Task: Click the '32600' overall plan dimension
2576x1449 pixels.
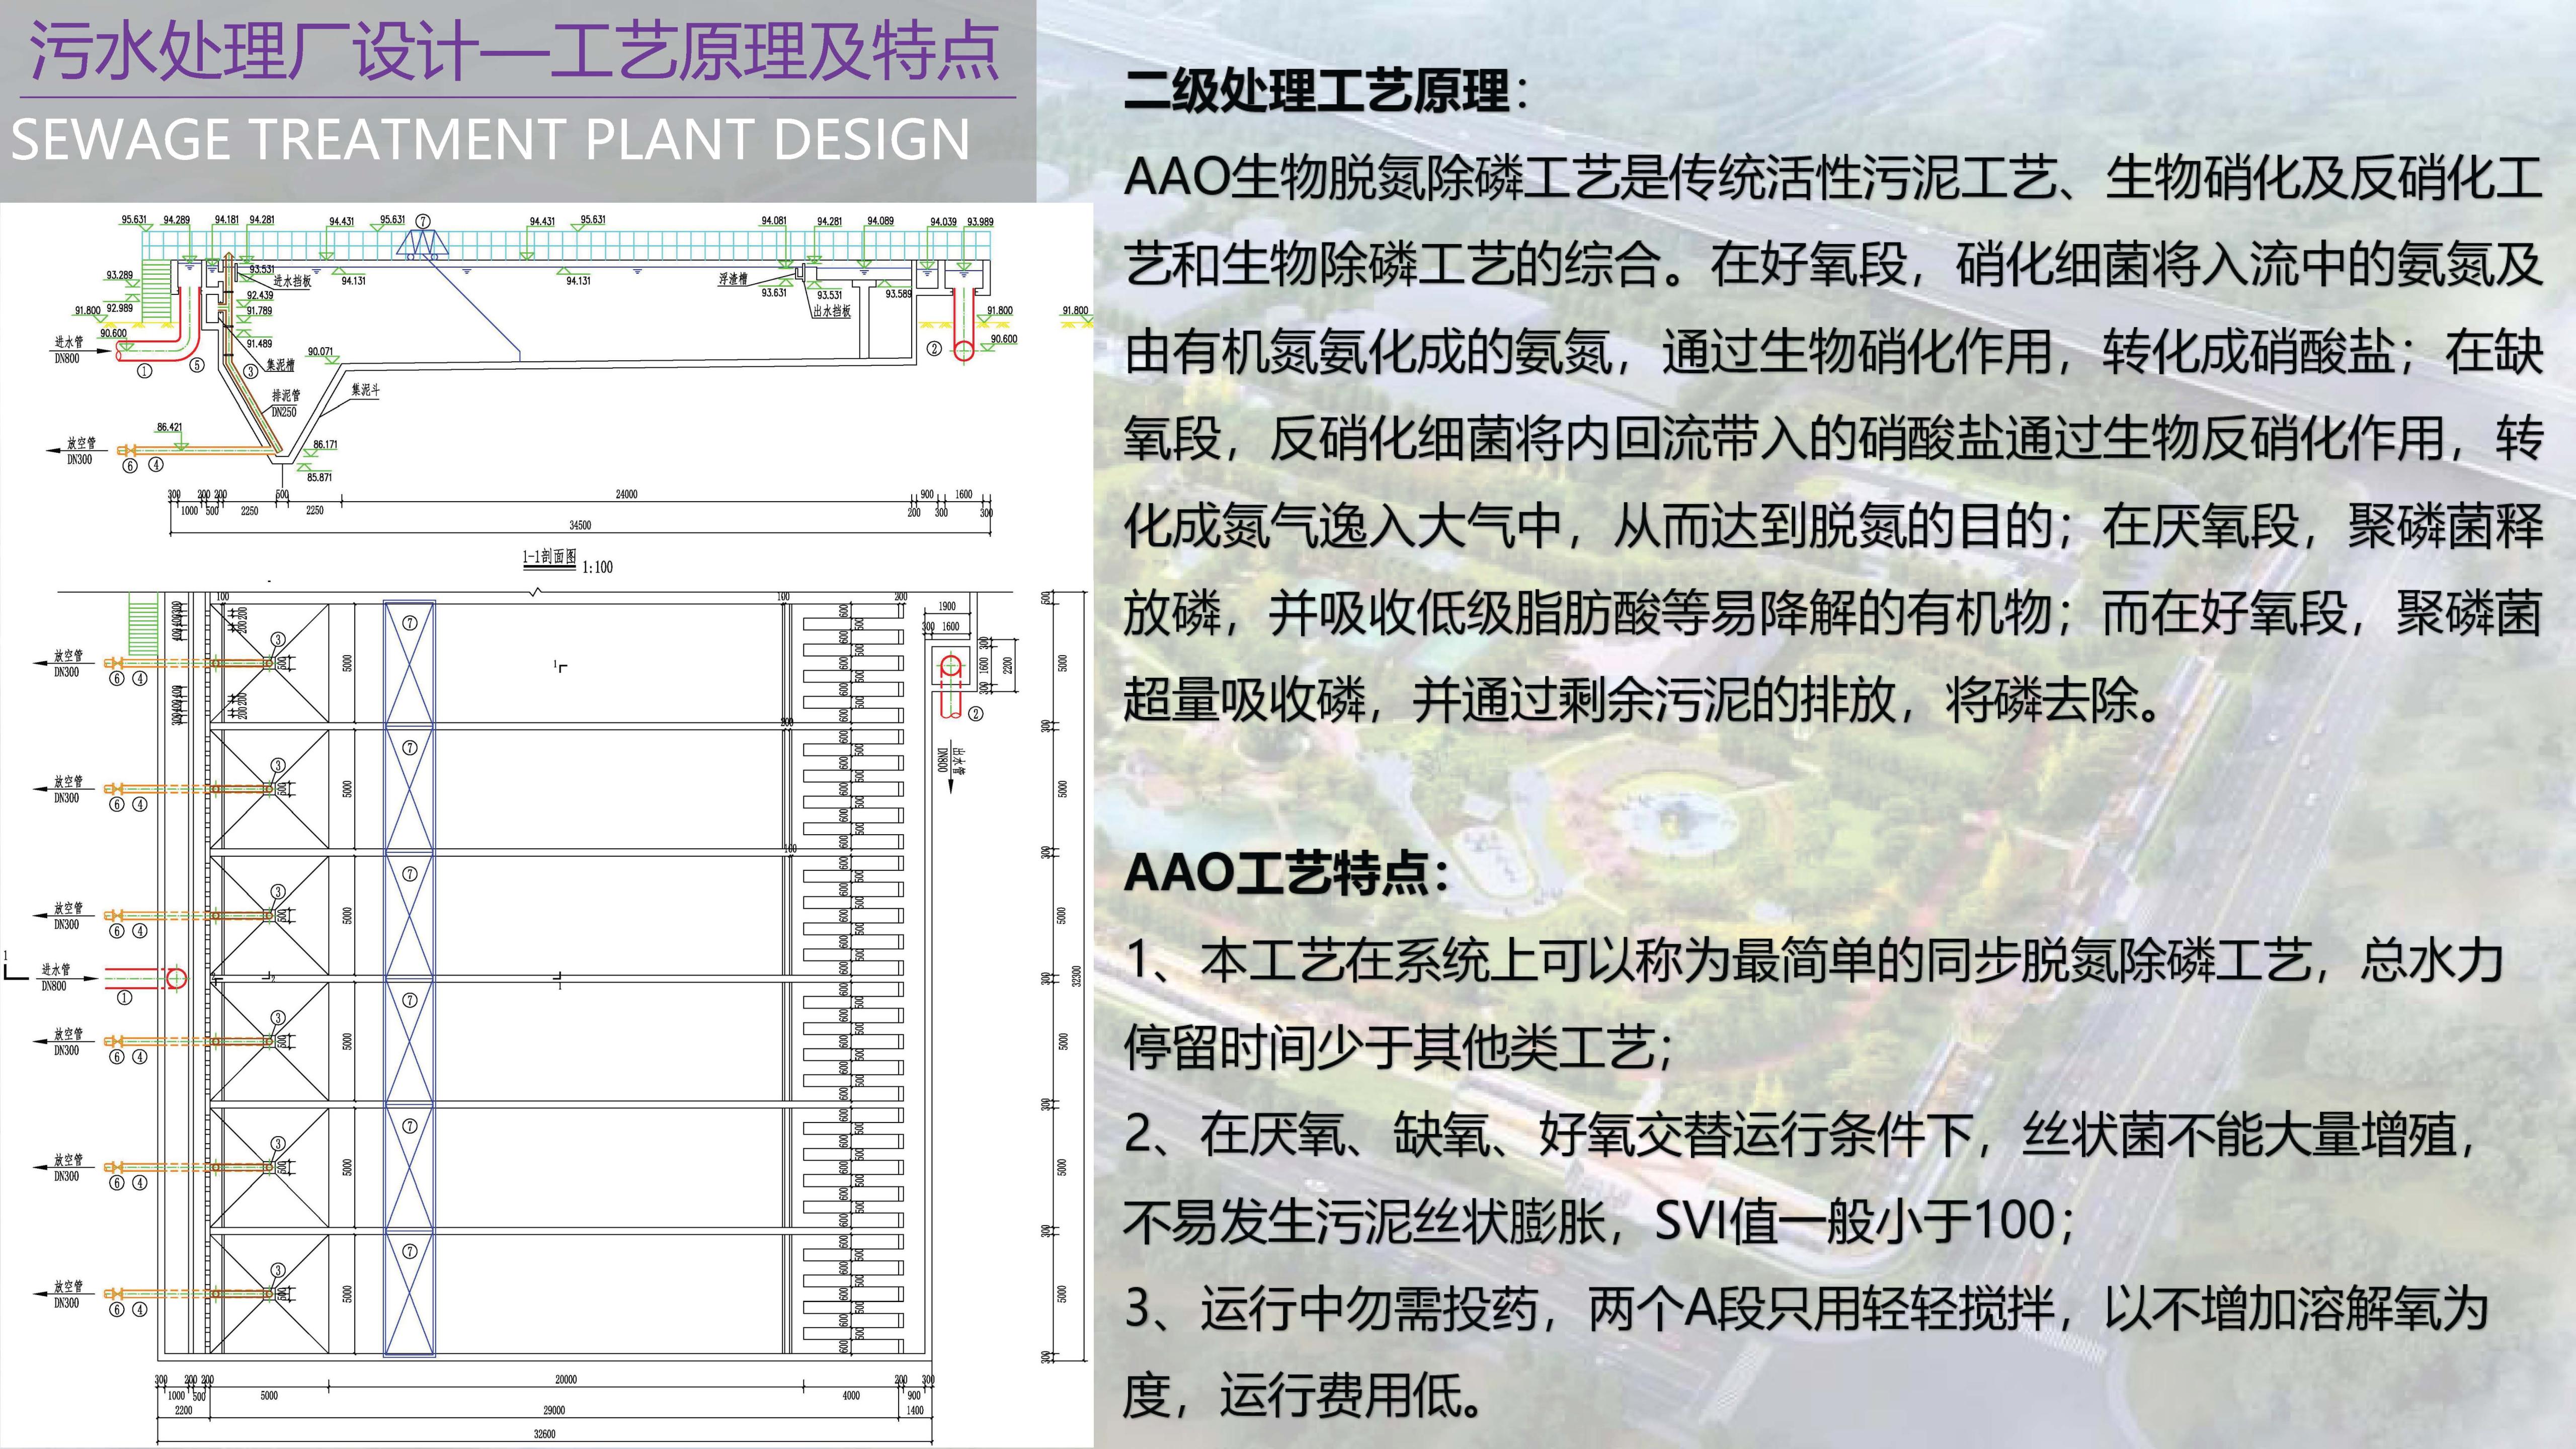Action: tap(544, 1434)
